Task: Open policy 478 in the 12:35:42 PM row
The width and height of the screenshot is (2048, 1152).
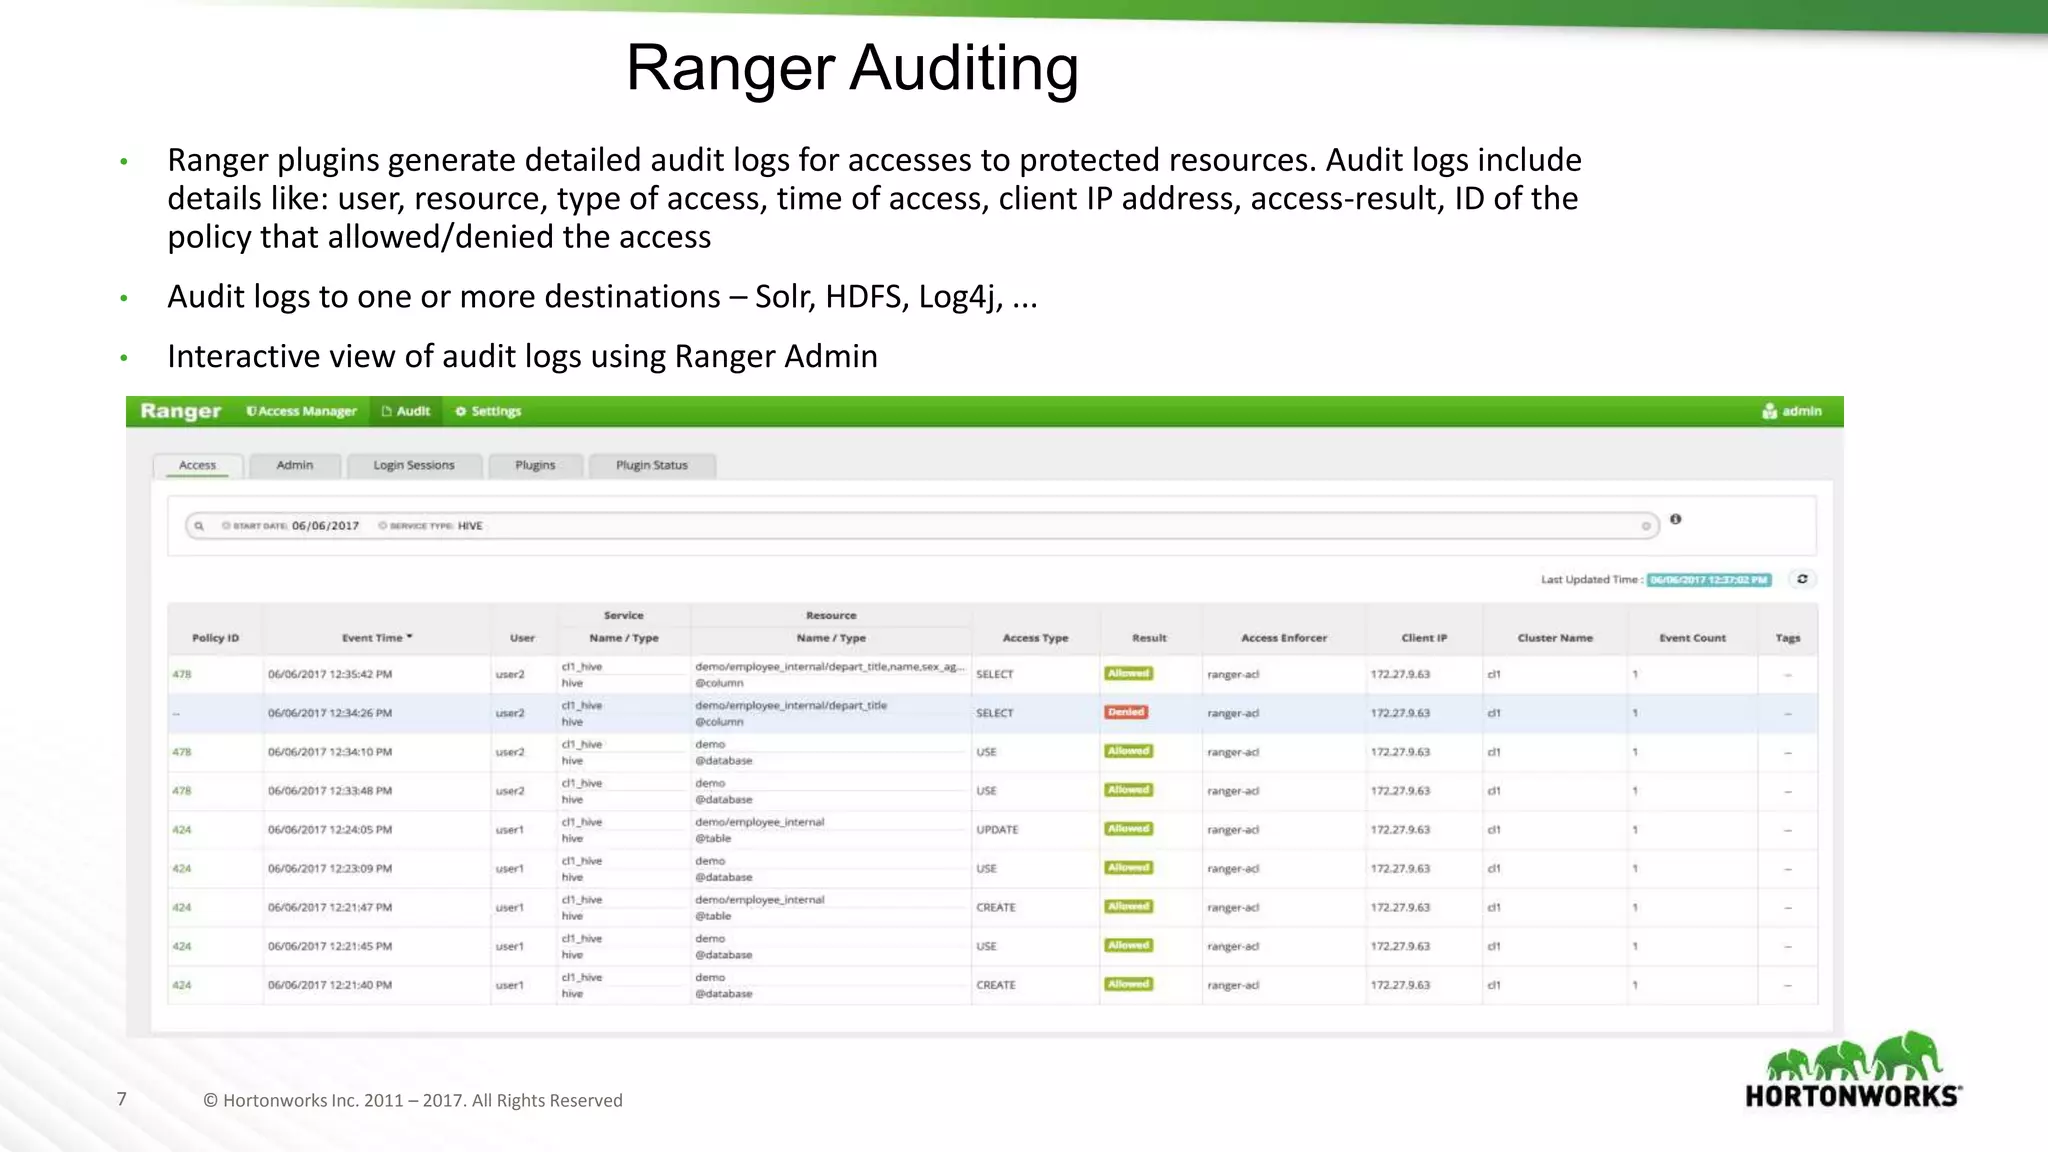Action: [181, 674]
